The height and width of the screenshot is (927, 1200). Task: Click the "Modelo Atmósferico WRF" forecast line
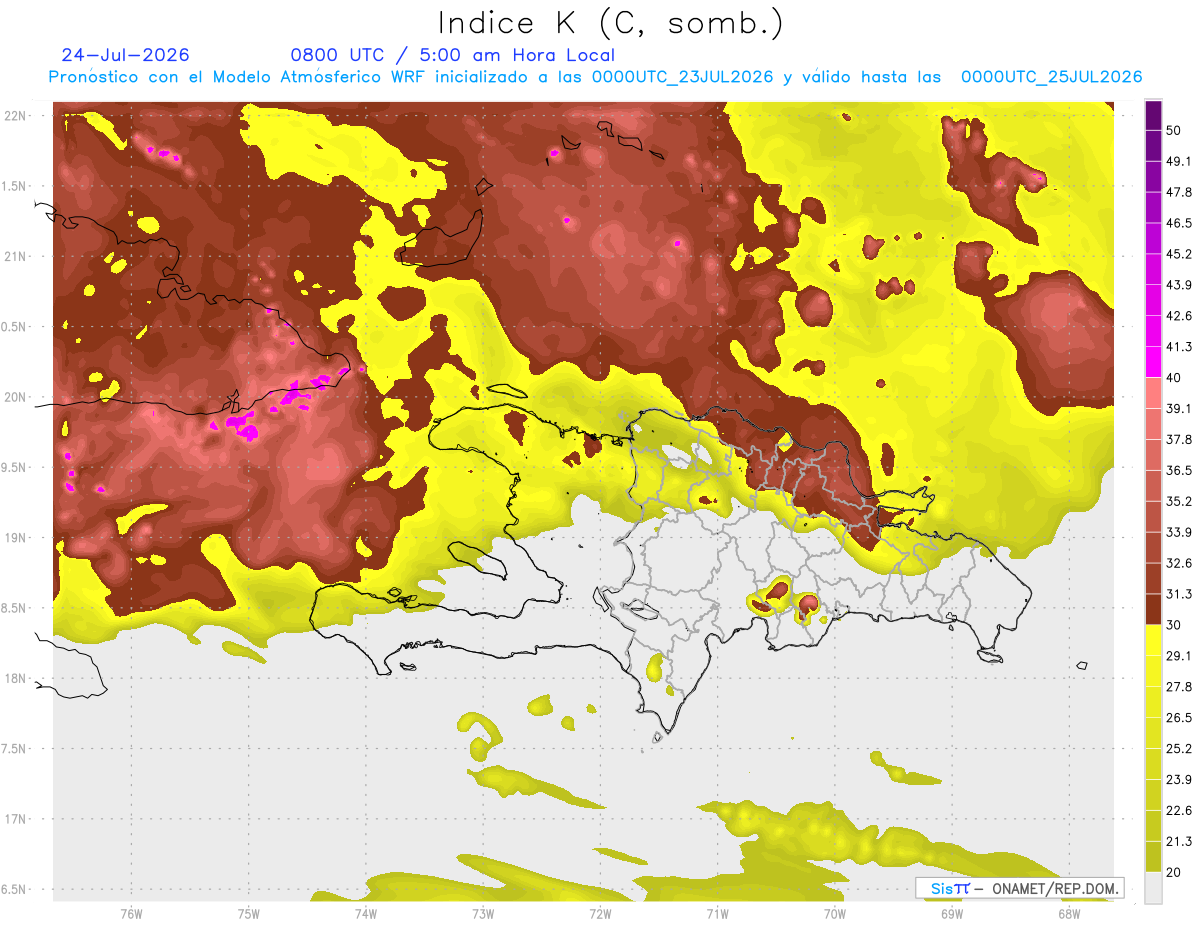pyautogui.click(x=595, y=77)
